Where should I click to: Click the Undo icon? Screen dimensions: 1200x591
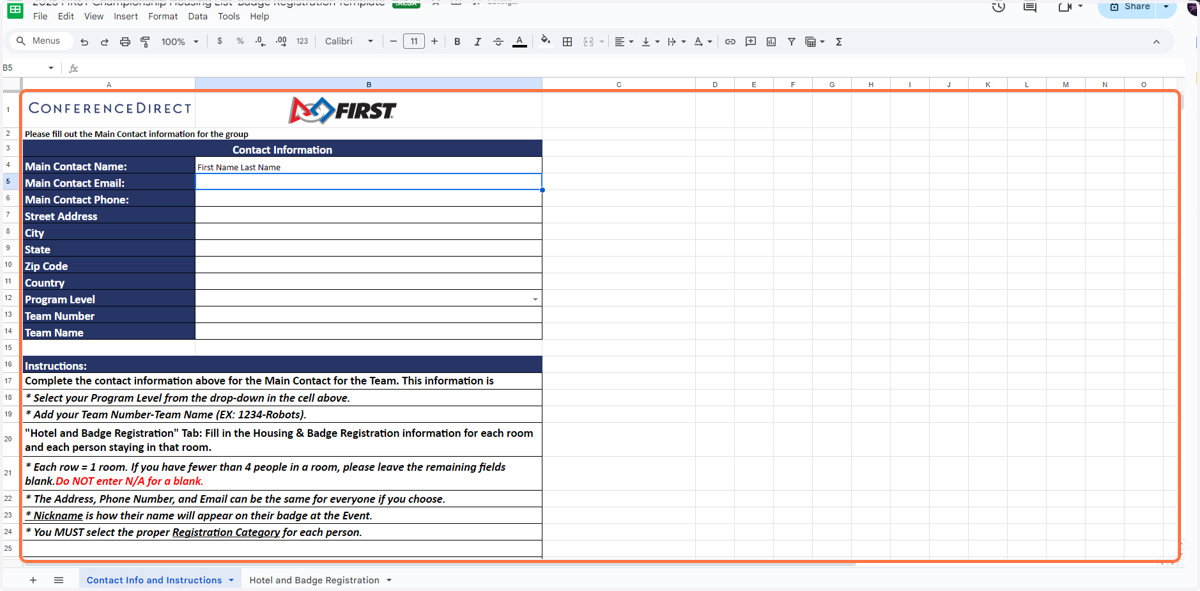(x=84, y=42)
